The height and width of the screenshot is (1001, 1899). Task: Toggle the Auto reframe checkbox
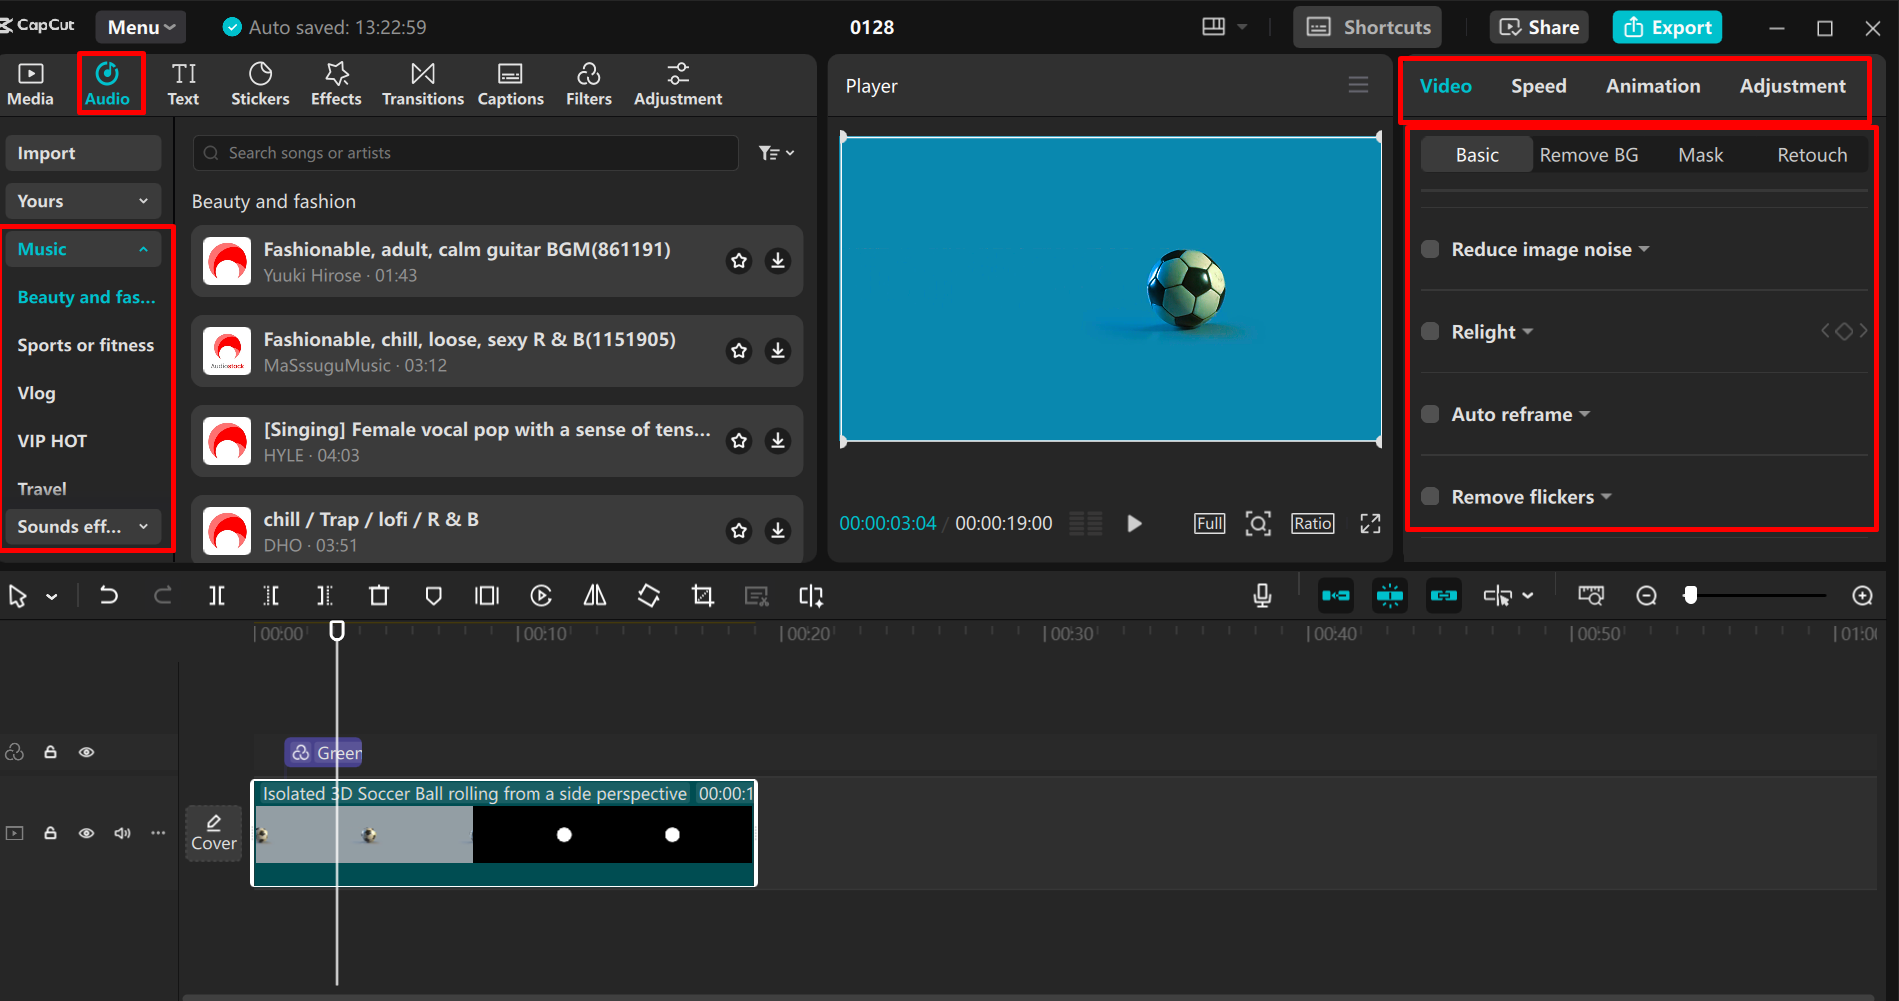pyautogui.click(x=1429, y=413)
